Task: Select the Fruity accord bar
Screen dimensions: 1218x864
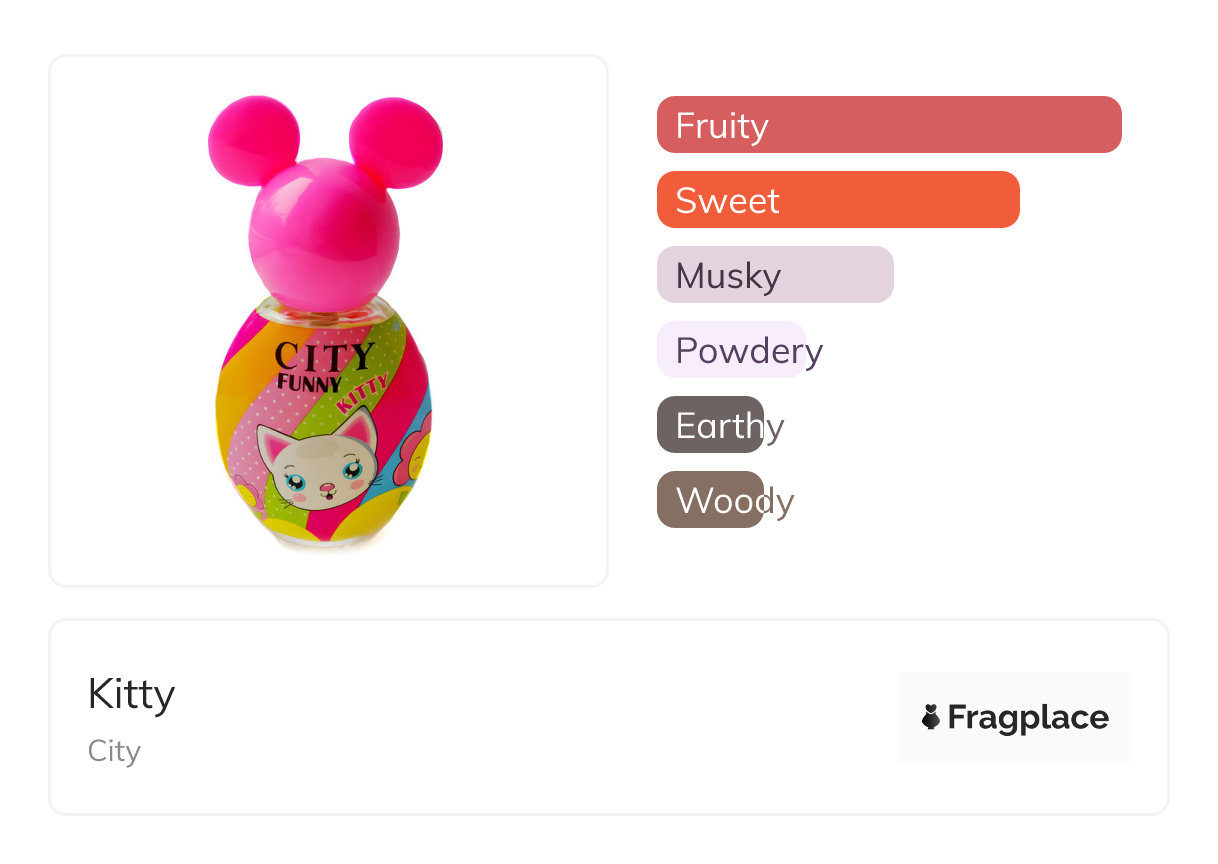Action: (889, 125)
